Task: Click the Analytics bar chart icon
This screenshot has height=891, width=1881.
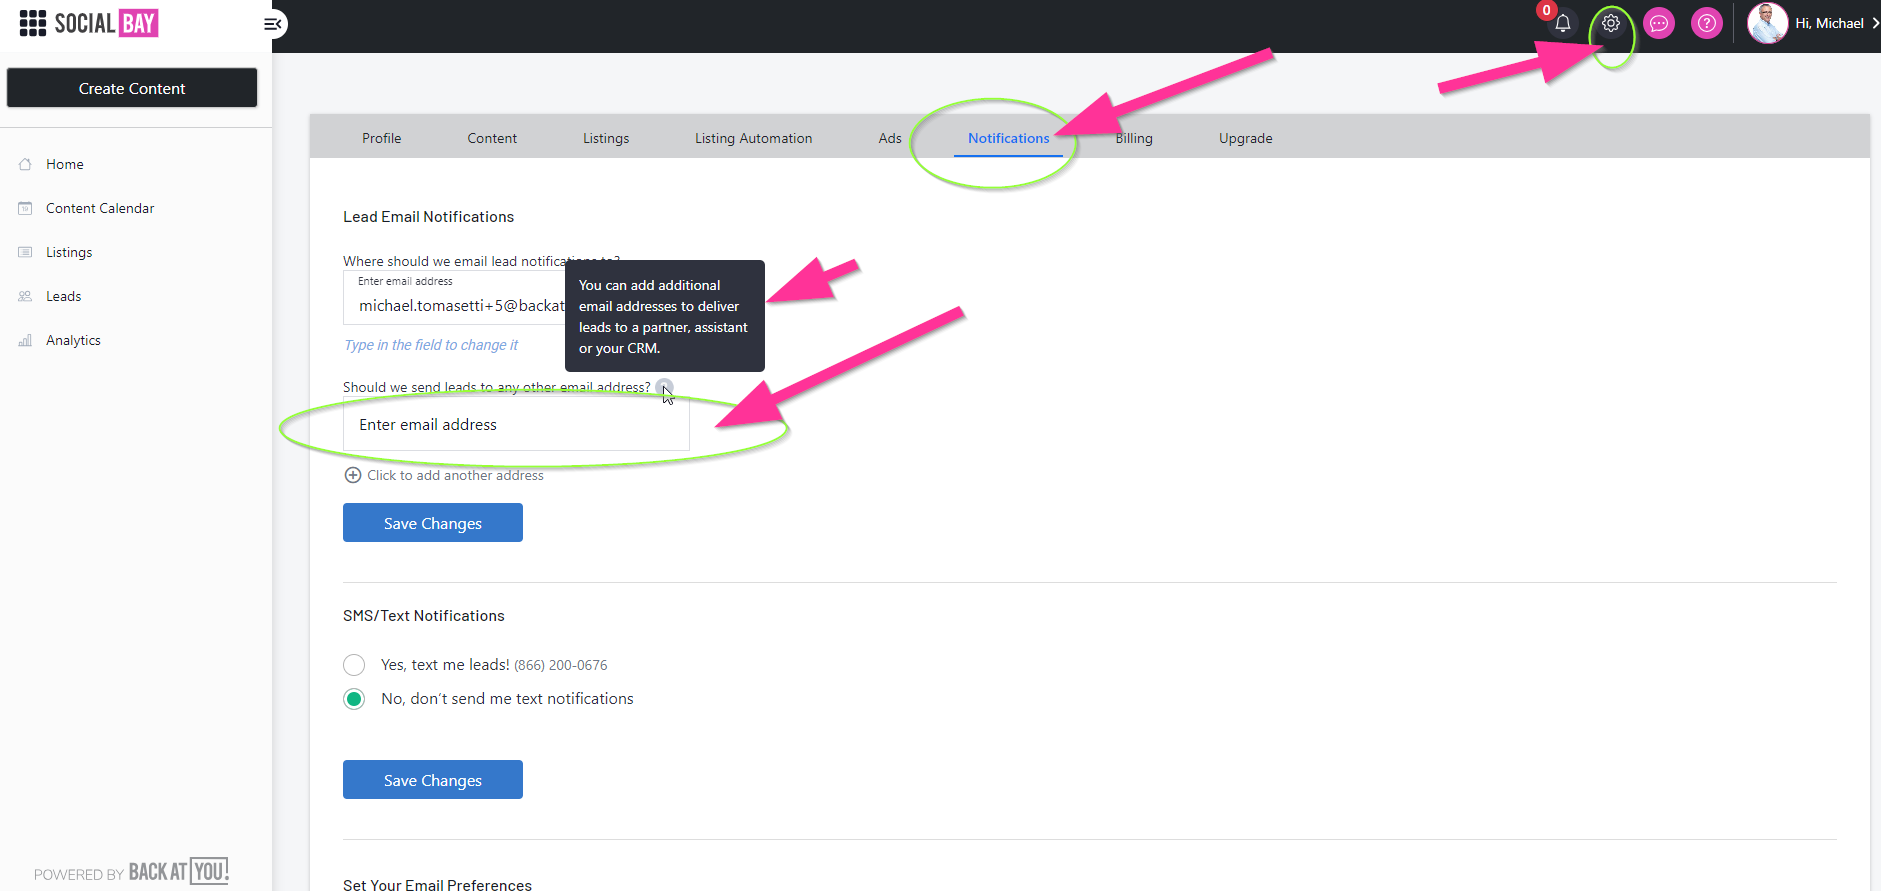Action: 25,340
